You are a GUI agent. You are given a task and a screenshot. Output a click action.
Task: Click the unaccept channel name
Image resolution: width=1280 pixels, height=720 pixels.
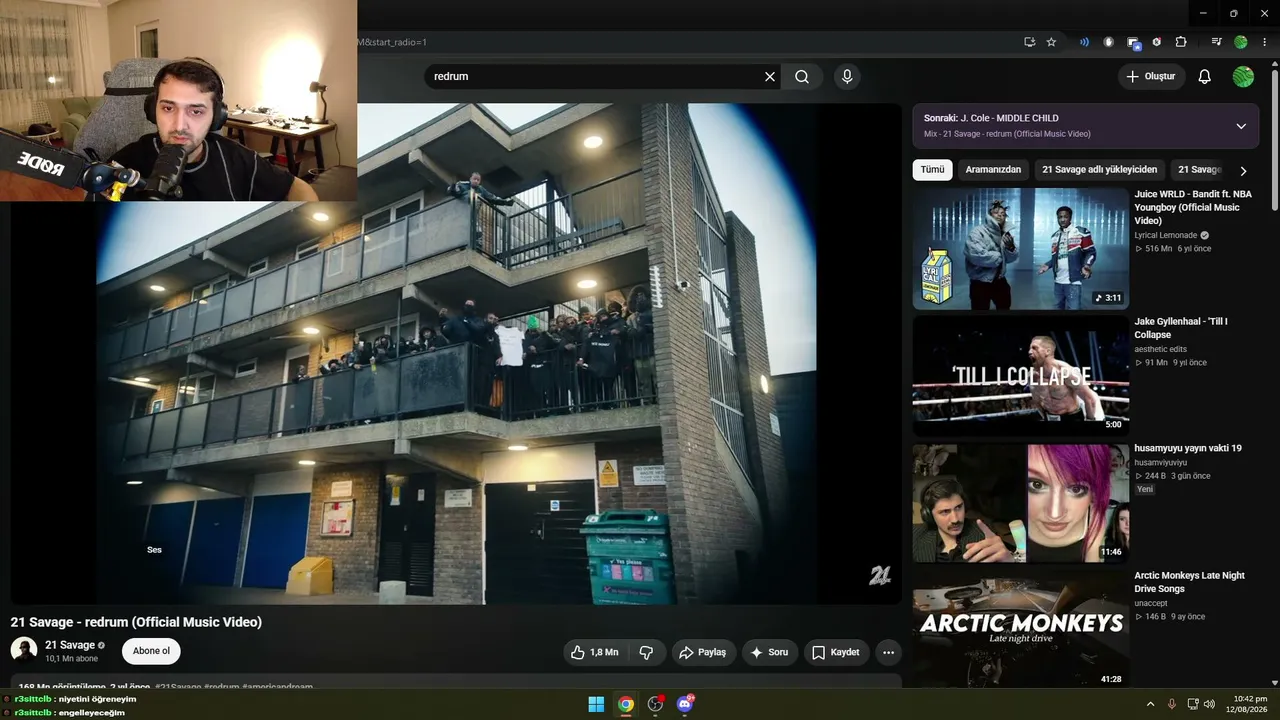coord(1151,603)
